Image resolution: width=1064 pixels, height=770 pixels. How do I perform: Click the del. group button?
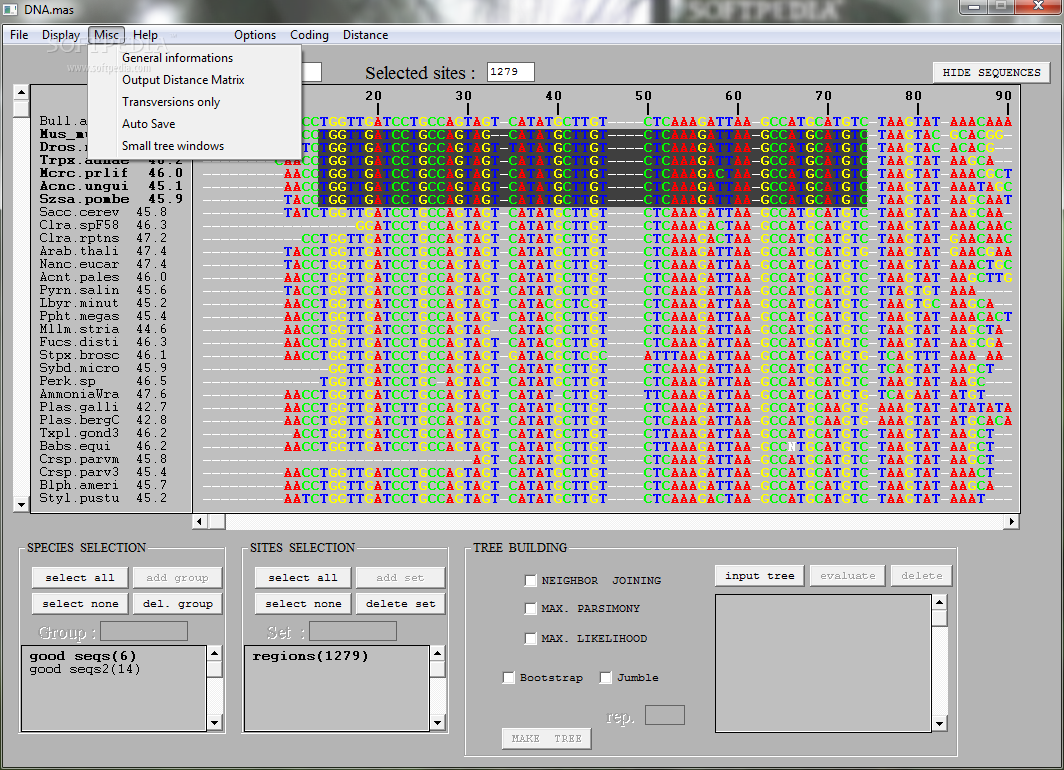tap(177, 603)
